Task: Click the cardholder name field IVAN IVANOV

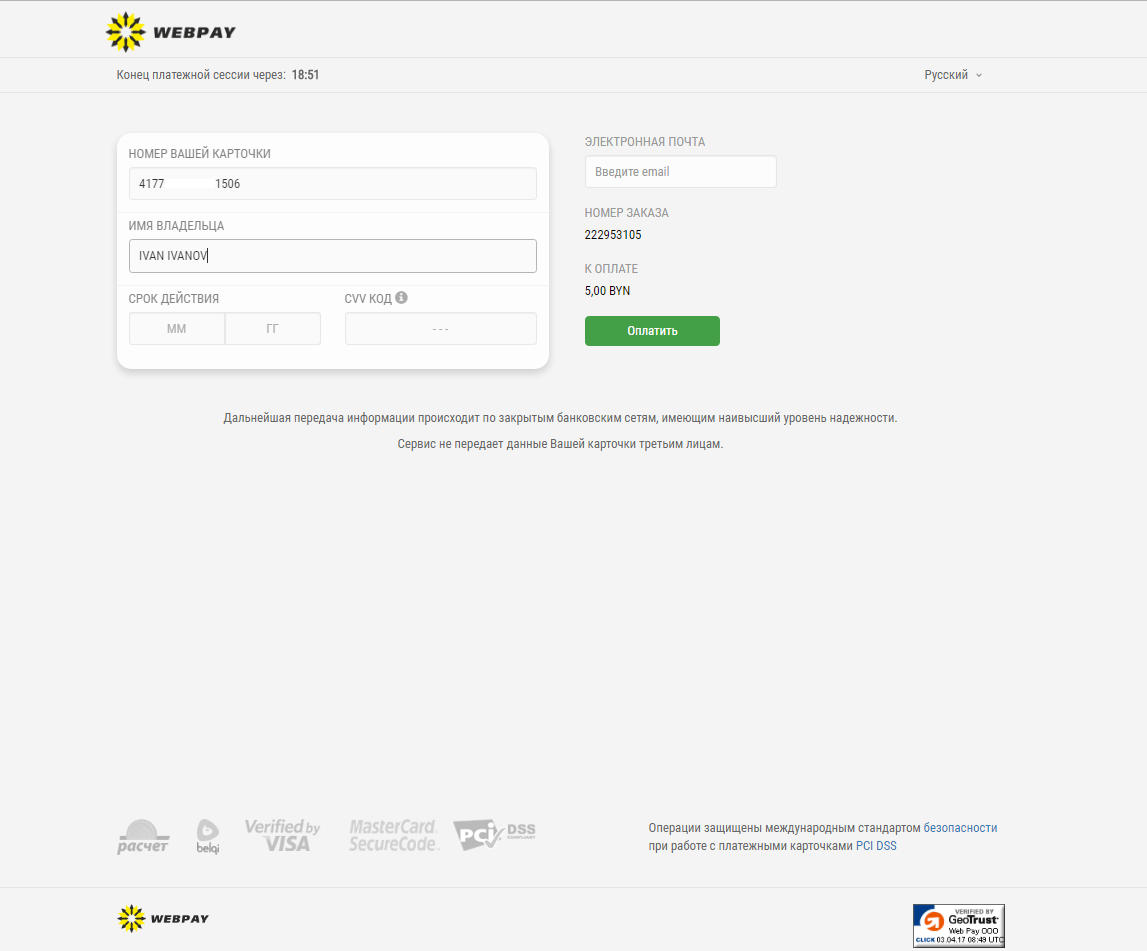Action: click(333, 256)
